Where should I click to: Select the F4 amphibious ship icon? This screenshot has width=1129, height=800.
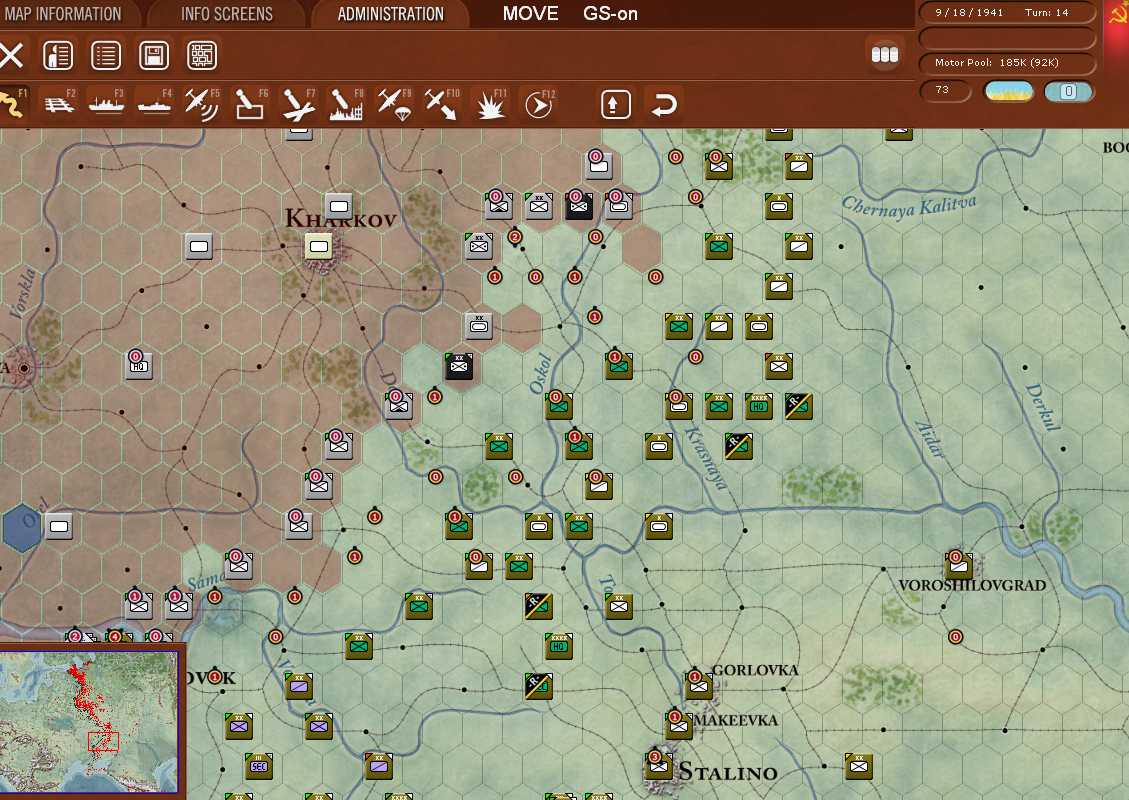click(154, 104)
